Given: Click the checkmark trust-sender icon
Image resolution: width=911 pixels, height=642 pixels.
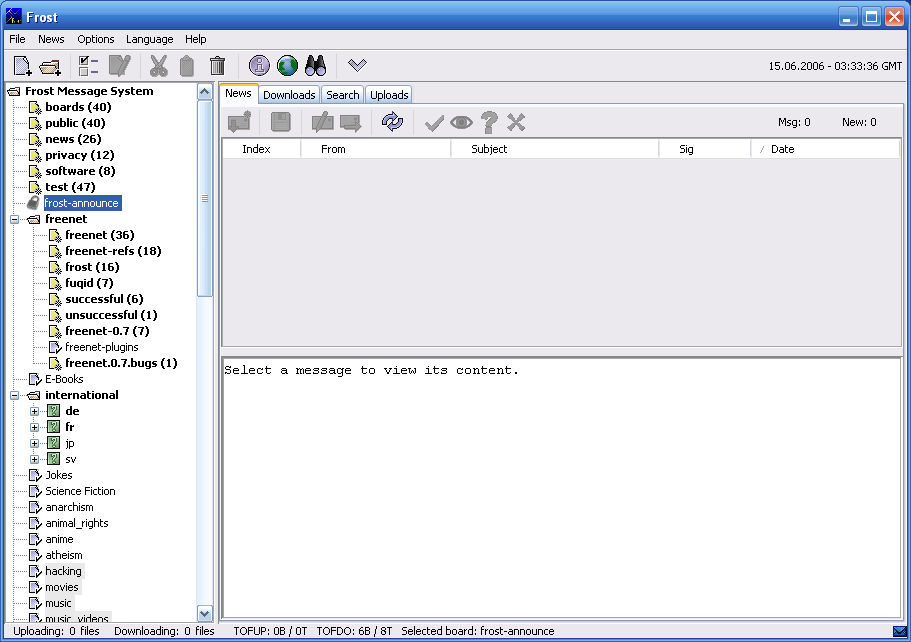Looking at the screenshot, I should pyautogui.click(x=434, y=122).
